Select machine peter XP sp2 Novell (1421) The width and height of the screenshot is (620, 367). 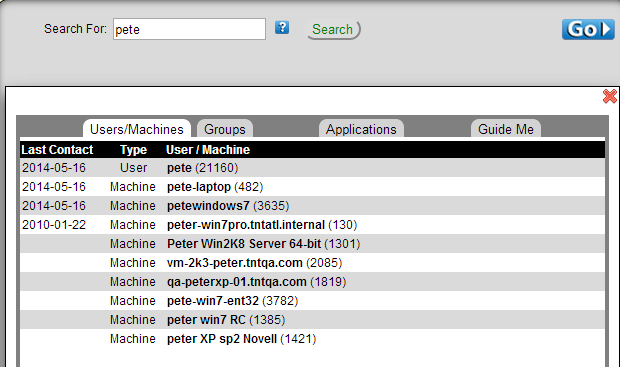(x=241, y=339)
